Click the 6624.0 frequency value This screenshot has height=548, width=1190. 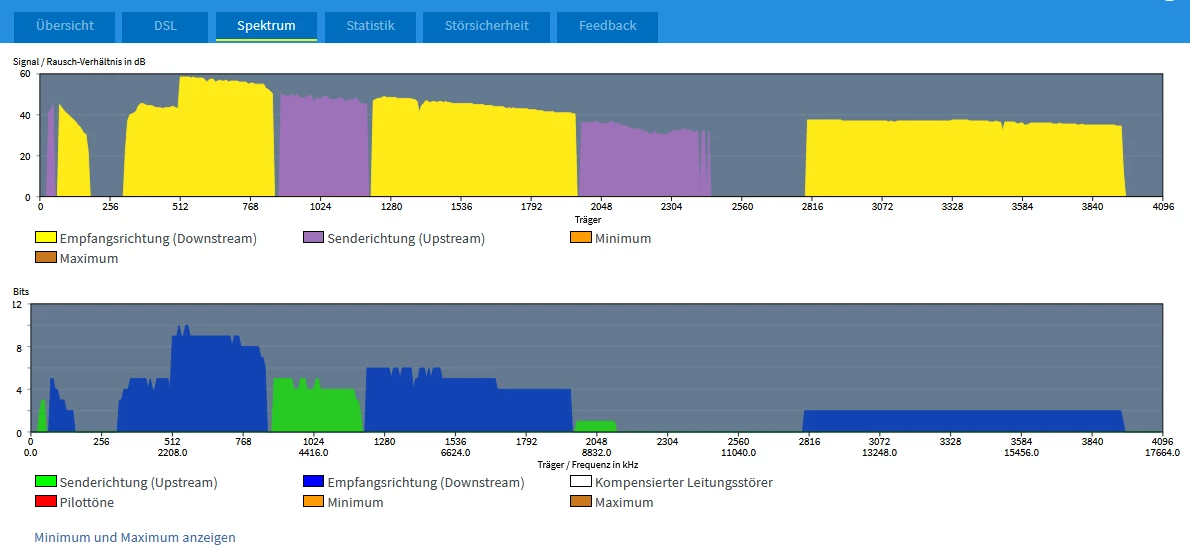click(455, 452)
